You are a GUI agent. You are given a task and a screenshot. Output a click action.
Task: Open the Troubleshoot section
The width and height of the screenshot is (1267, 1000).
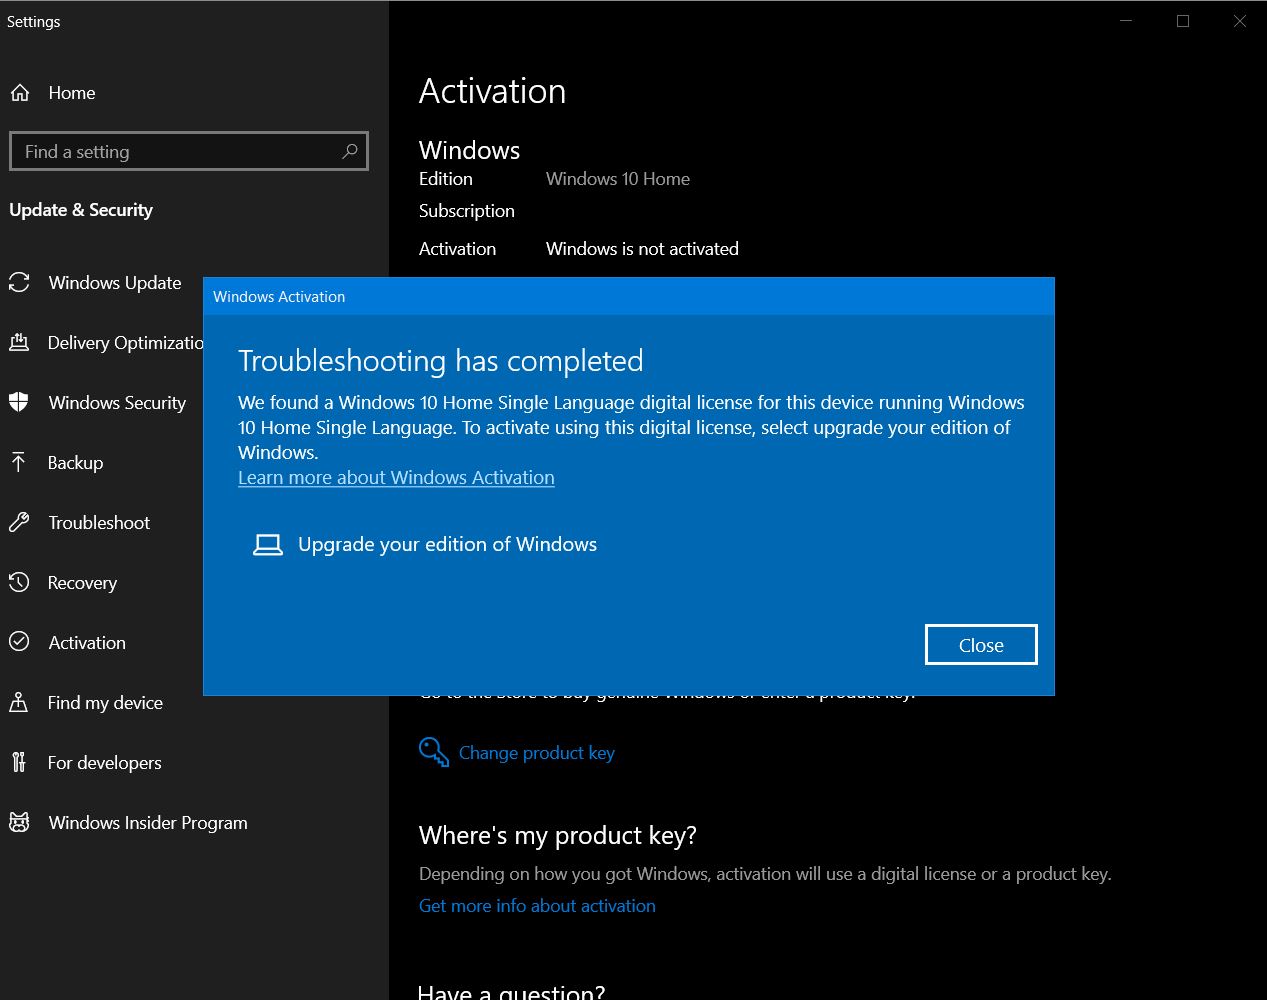(99, 523)
